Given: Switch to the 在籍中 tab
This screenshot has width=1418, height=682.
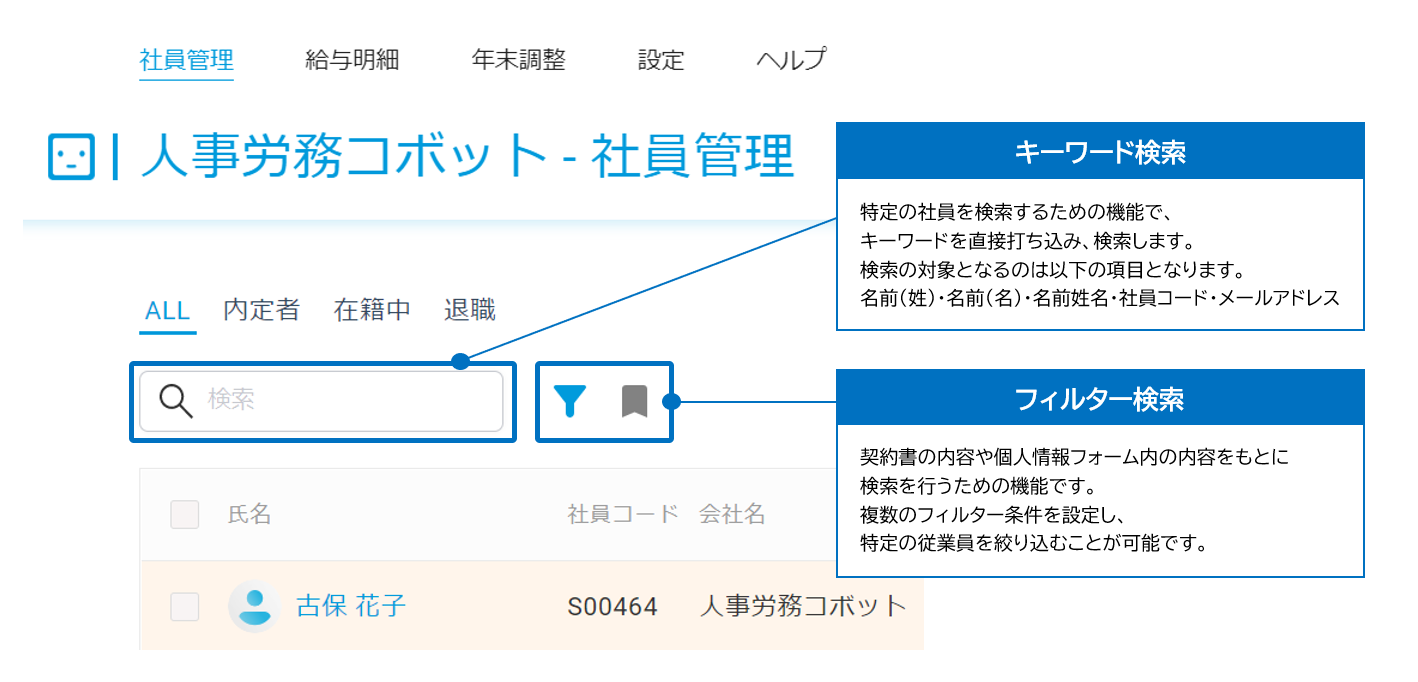Looking at the screenshot, I should point(373,310).
